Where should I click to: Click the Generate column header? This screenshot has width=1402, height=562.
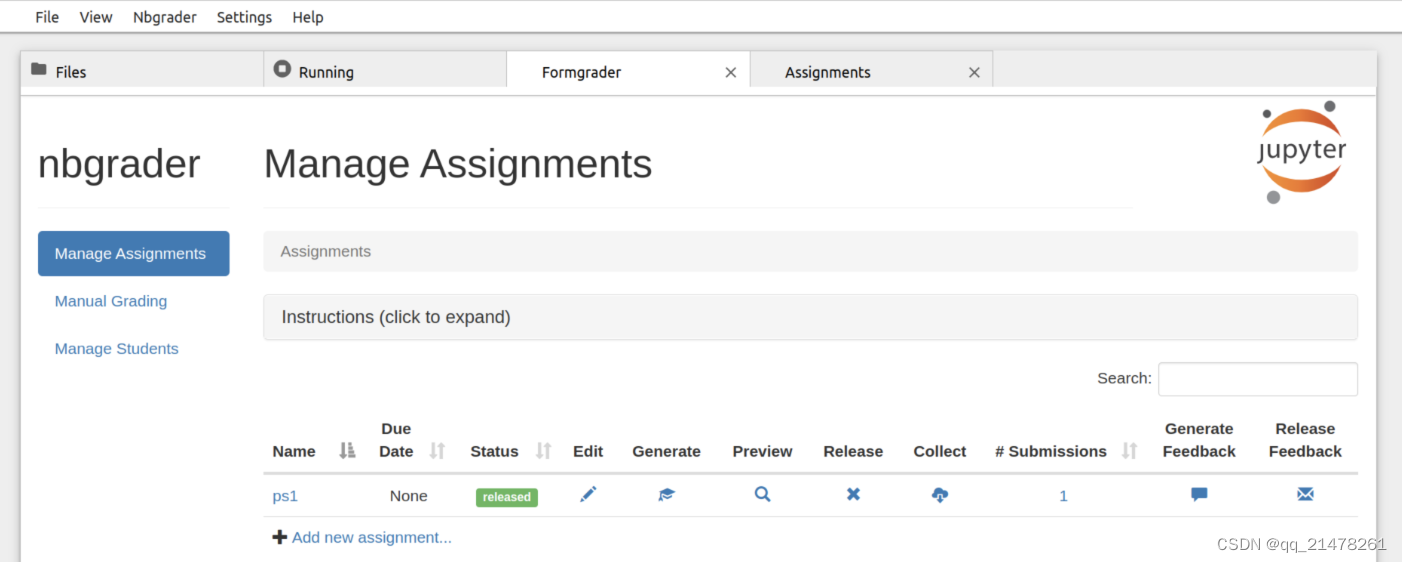tap(666, 451)
